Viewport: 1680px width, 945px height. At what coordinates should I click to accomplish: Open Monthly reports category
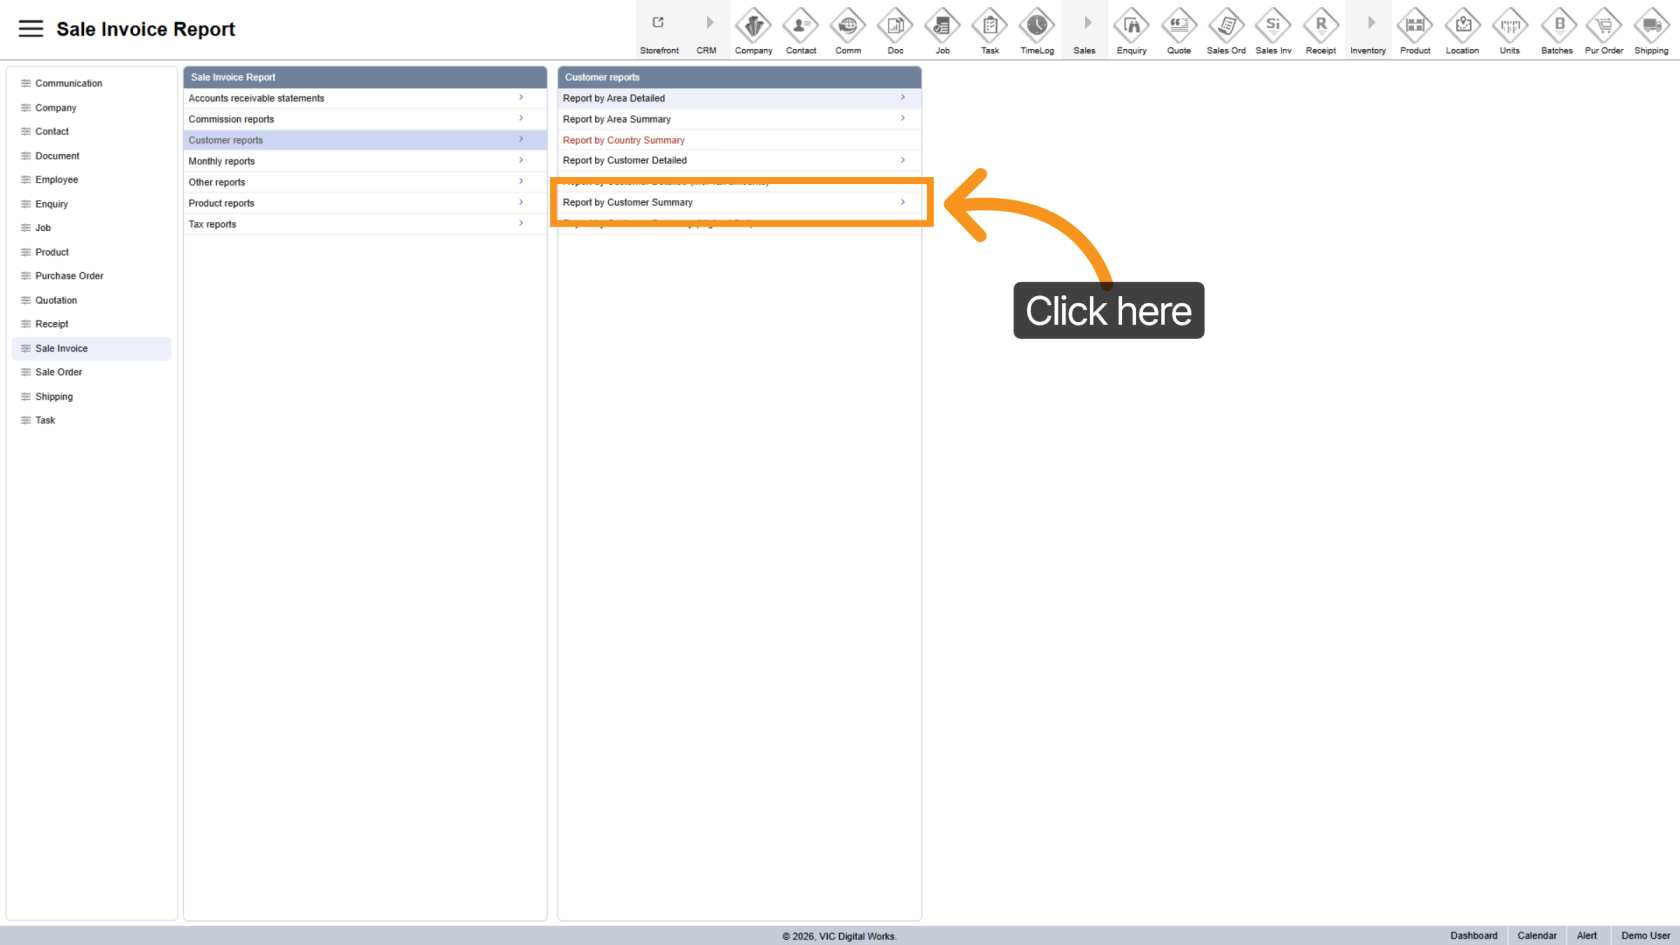pyautogui.click(x=222, y=161)
